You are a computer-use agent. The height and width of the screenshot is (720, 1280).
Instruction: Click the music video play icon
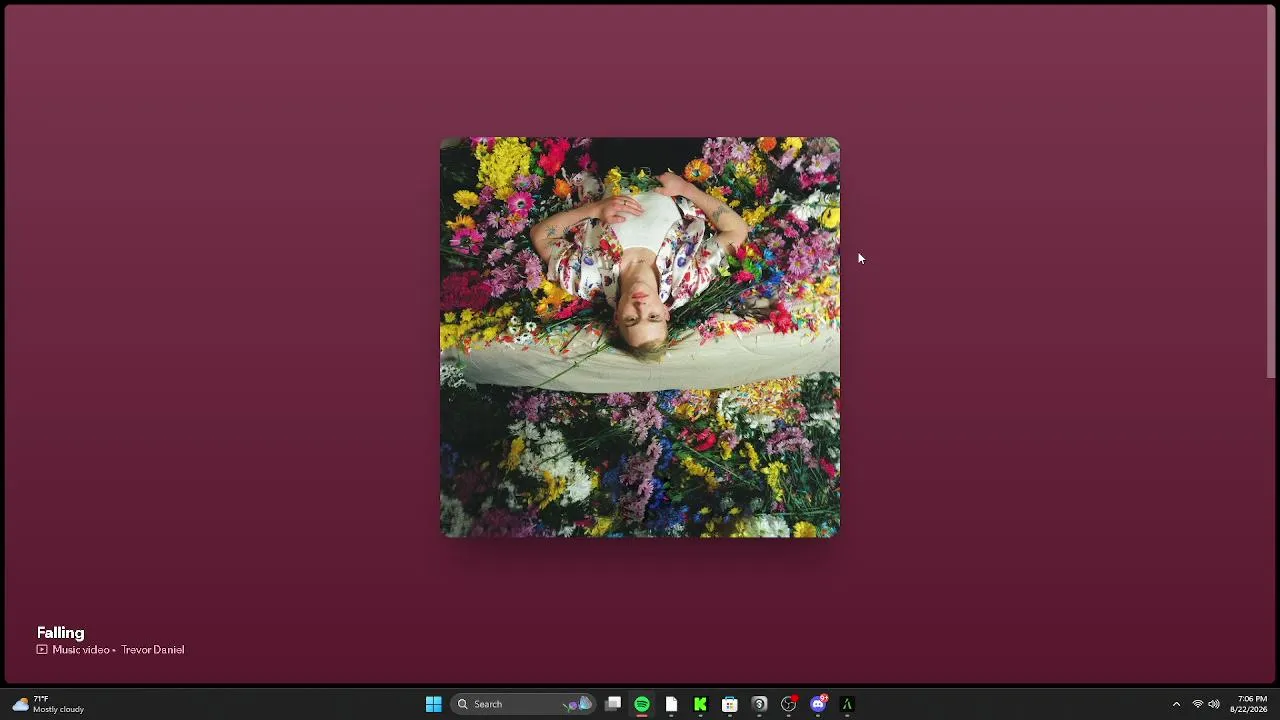coord(42,650)
